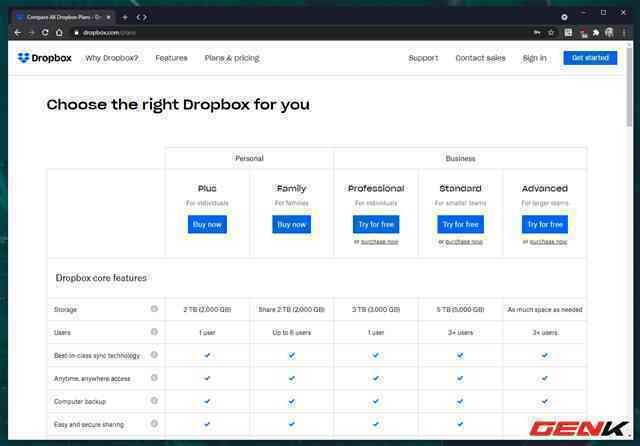The image size is (640, 446).
Task: Click the Standard plan heading
Action: [460, 189]
